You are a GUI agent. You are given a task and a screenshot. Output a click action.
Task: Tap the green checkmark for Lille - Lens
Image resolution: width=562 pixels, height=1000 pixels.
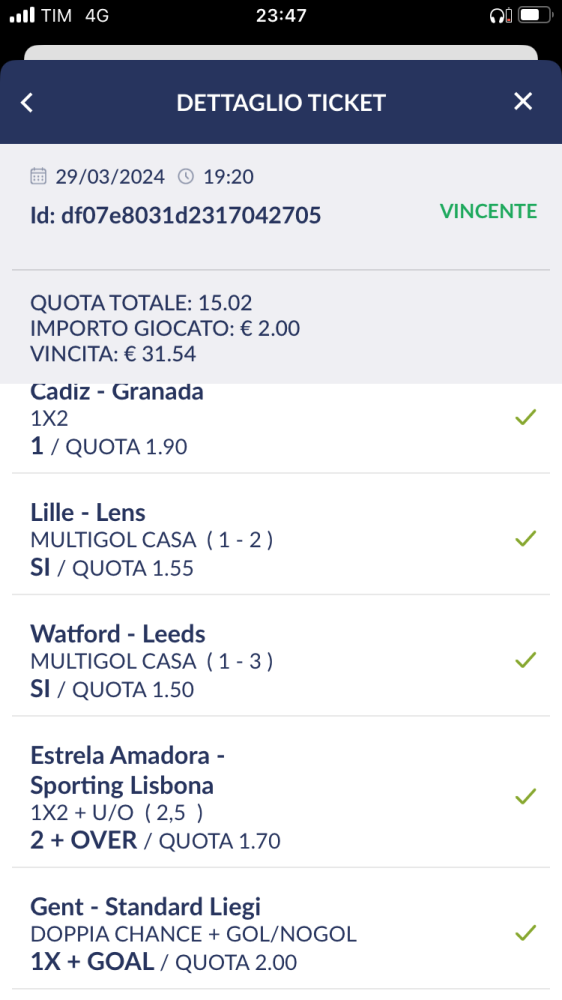click(526, 539)
